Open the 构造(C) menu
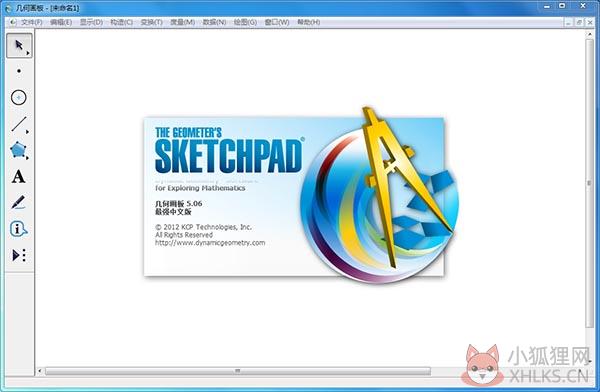This screenshot has width=600, height=392. pyautogui.click(x=121, y=22)
